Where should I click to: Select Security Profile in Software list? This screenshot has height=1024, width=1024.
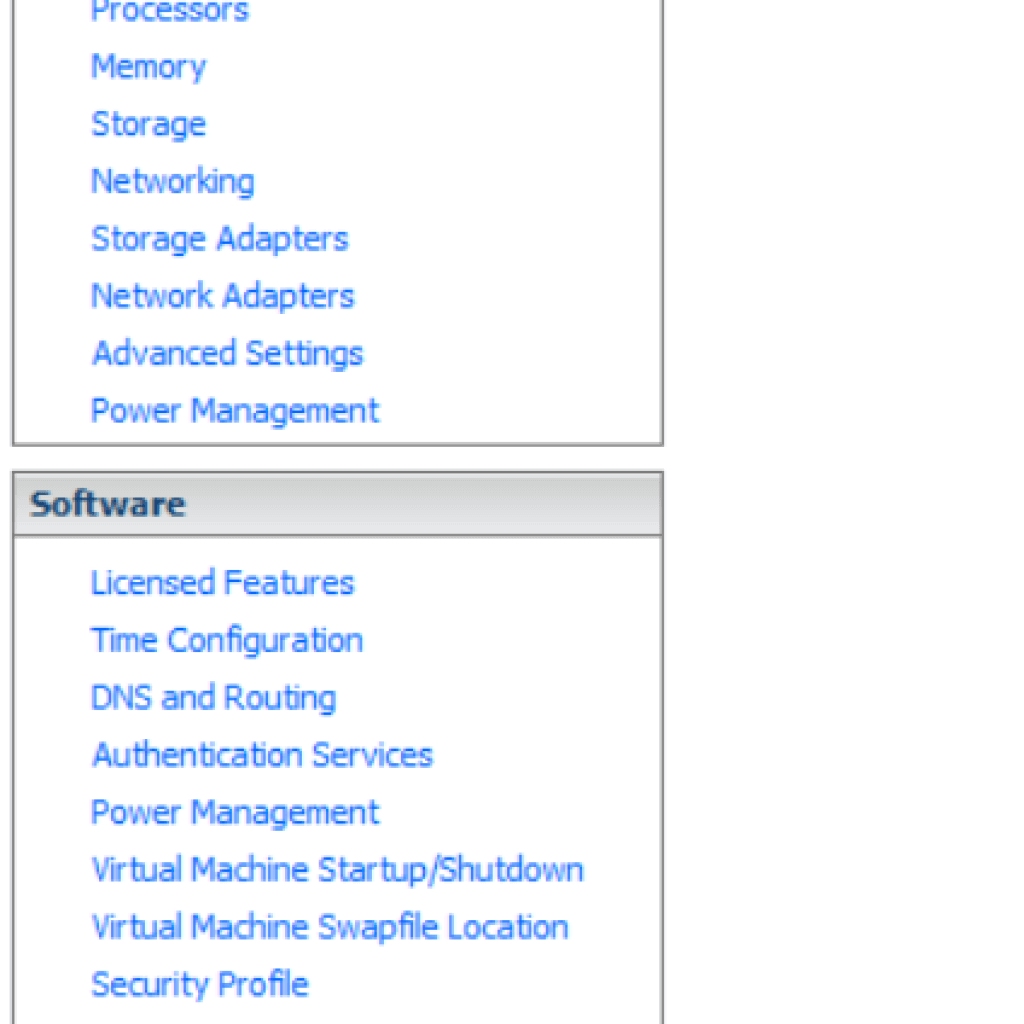(199, 983)
